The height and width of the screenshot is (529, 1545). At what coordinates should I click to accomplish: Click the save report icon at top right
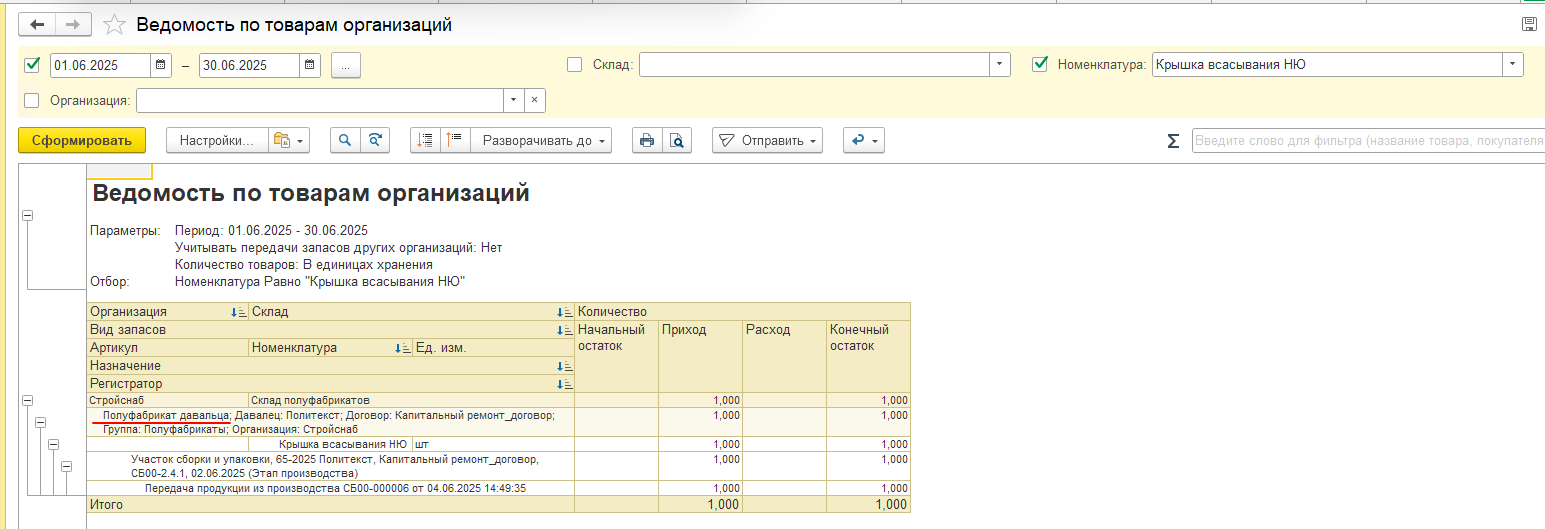coord(1529,25)
